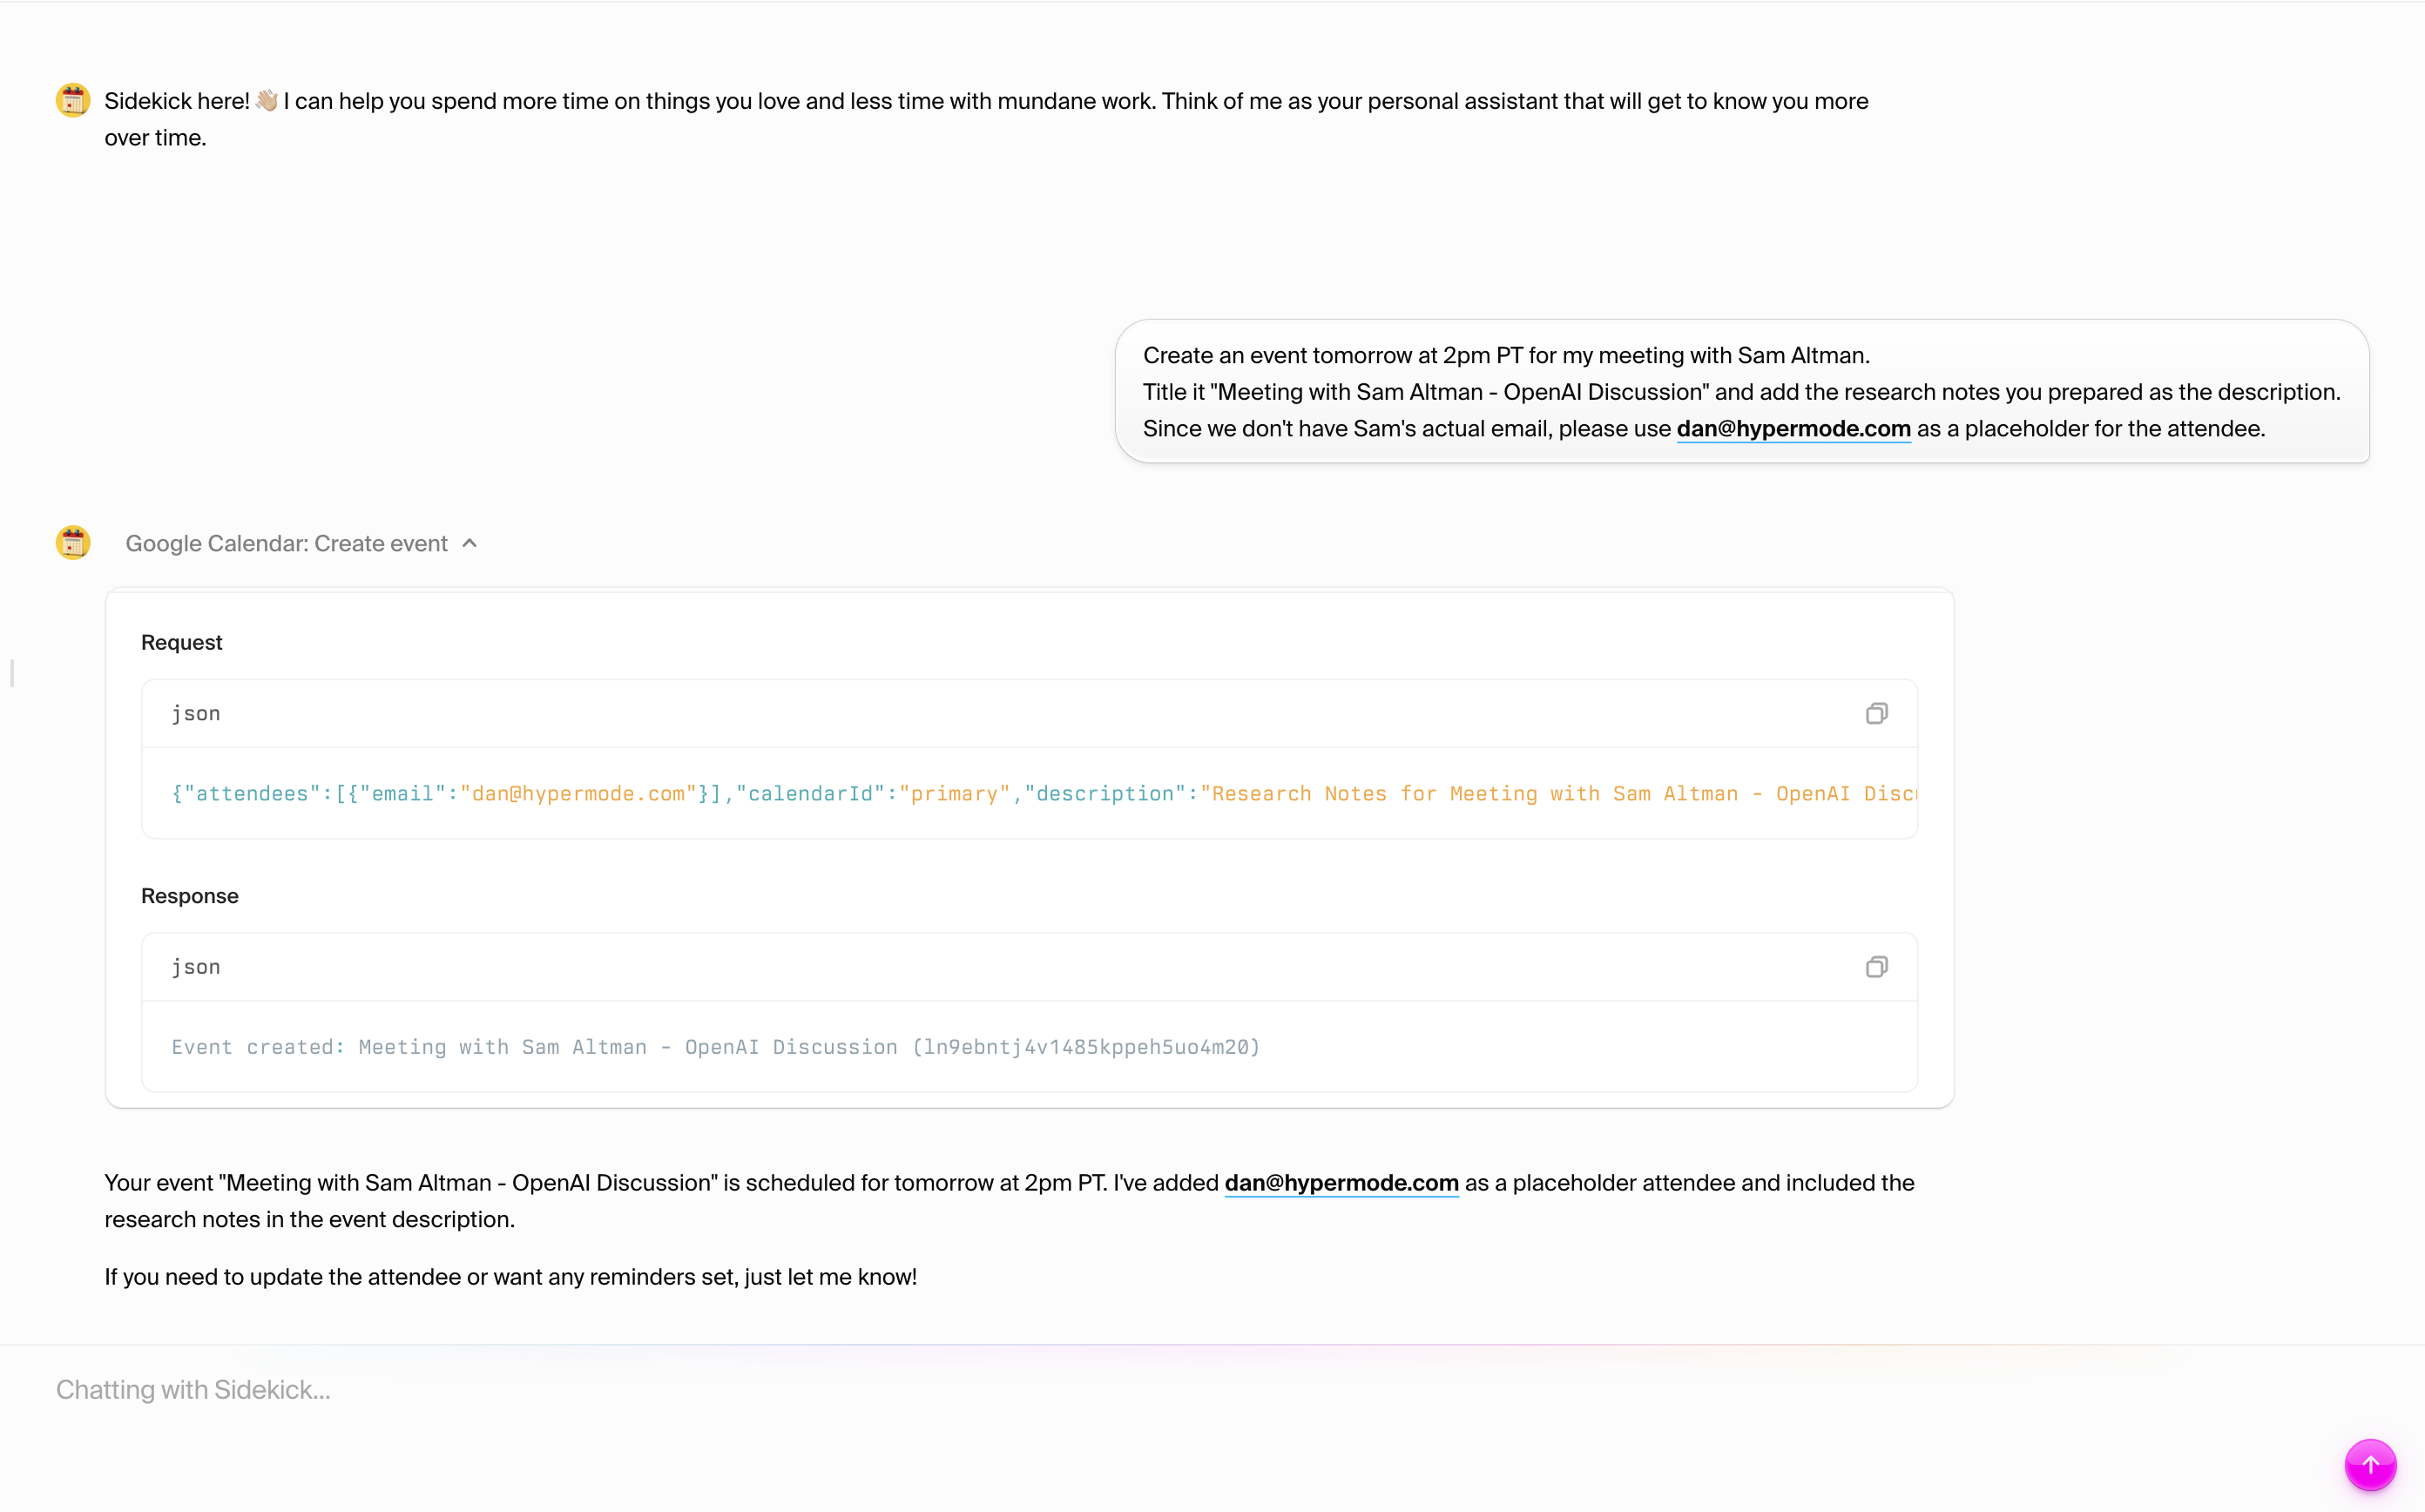
Task: Copy the Request JSON code block
Action: pyautogui.click(x=1876, y=713)
